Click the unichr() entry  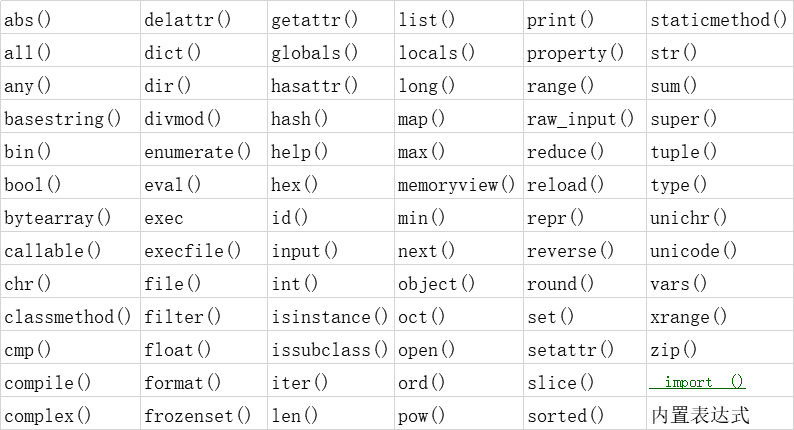[688, 218]
